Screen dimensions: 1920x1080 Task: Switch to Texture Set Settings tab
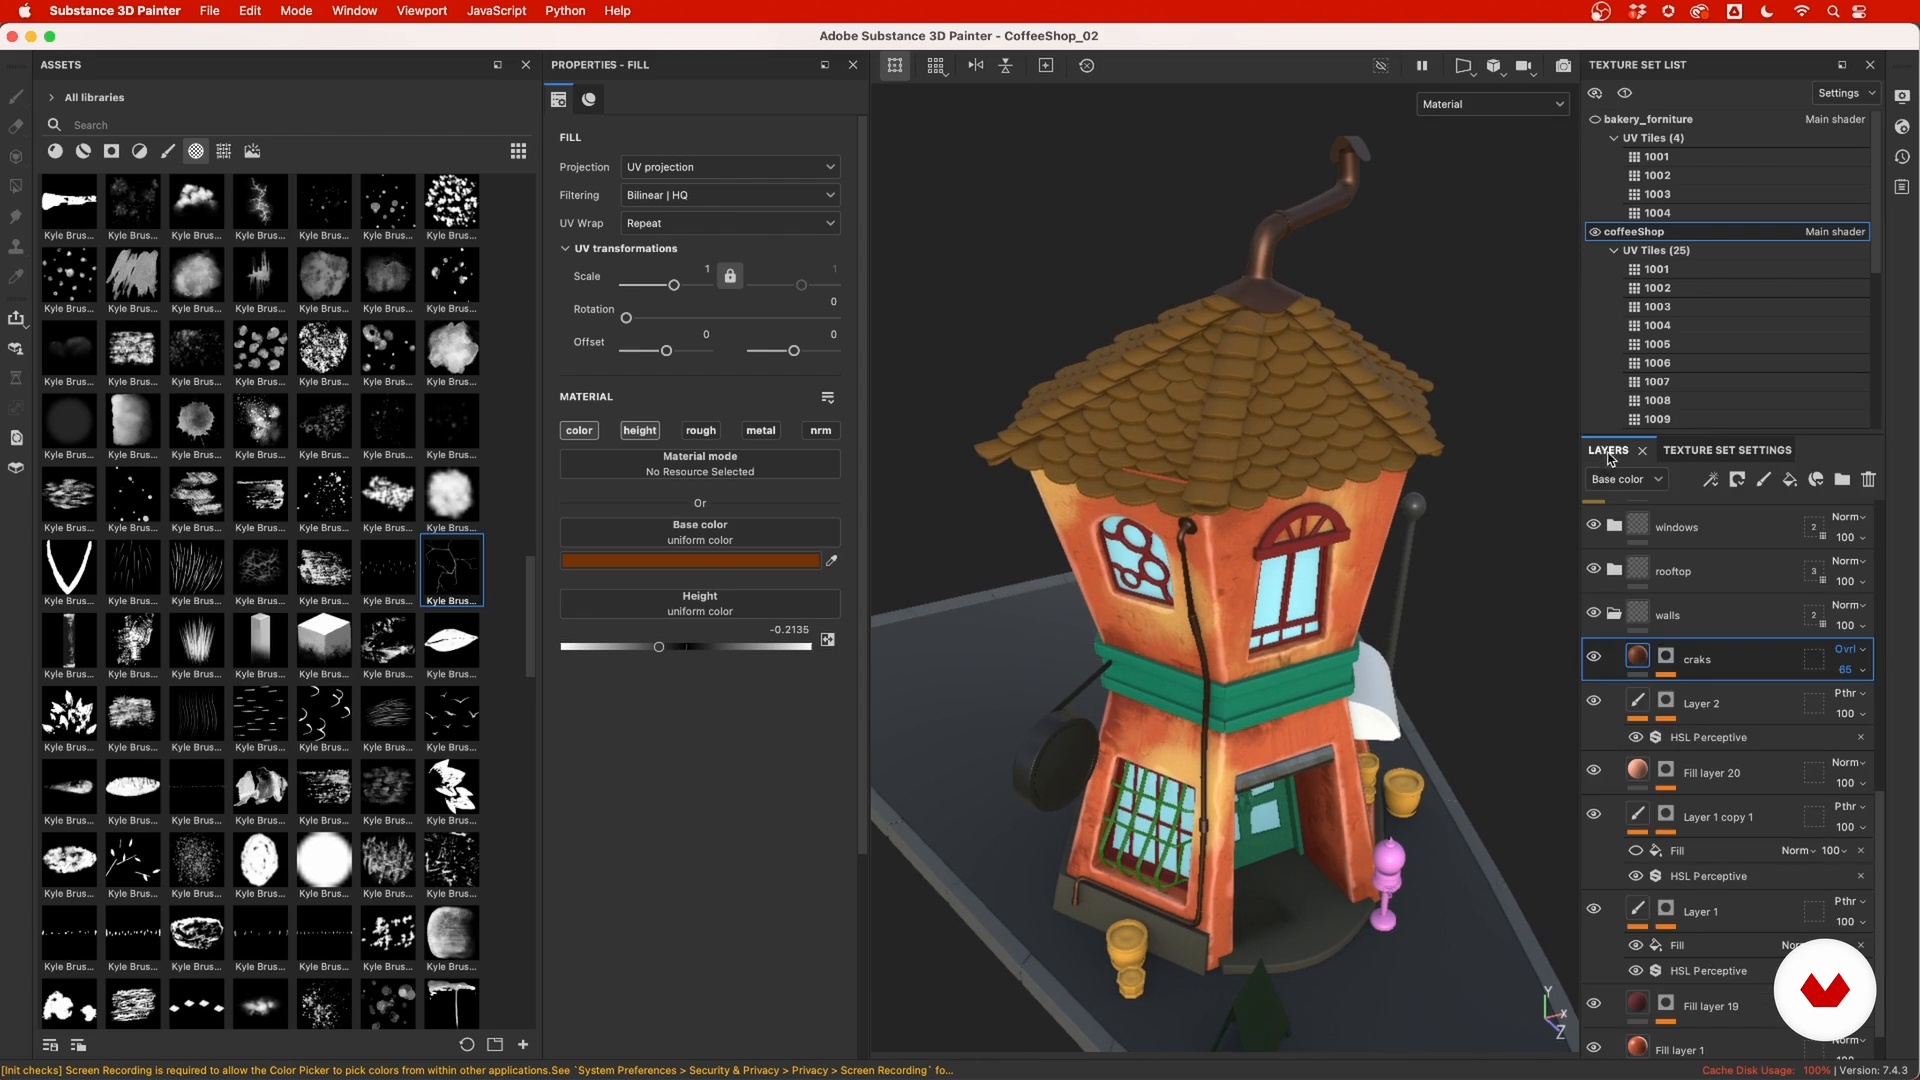(x=1727, y=450)
